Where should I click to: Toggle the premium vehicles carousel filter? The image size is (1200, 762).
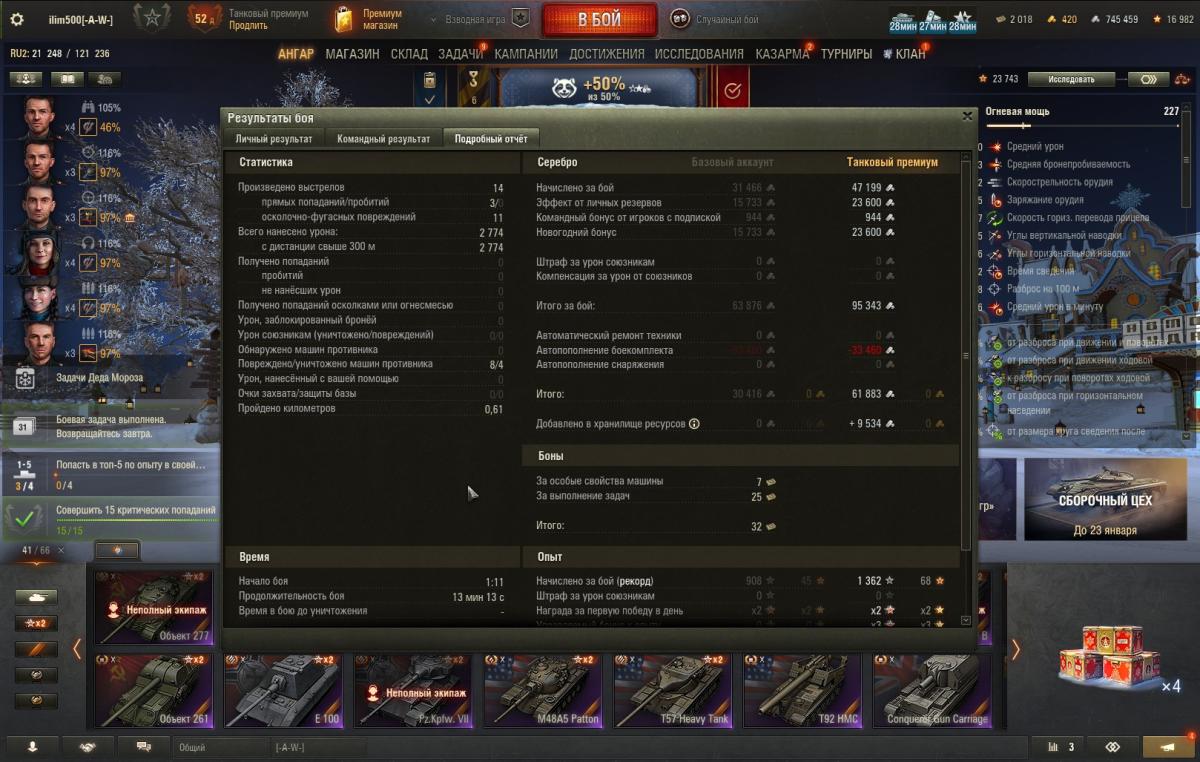pyautogui.click(x=36, y=649)
